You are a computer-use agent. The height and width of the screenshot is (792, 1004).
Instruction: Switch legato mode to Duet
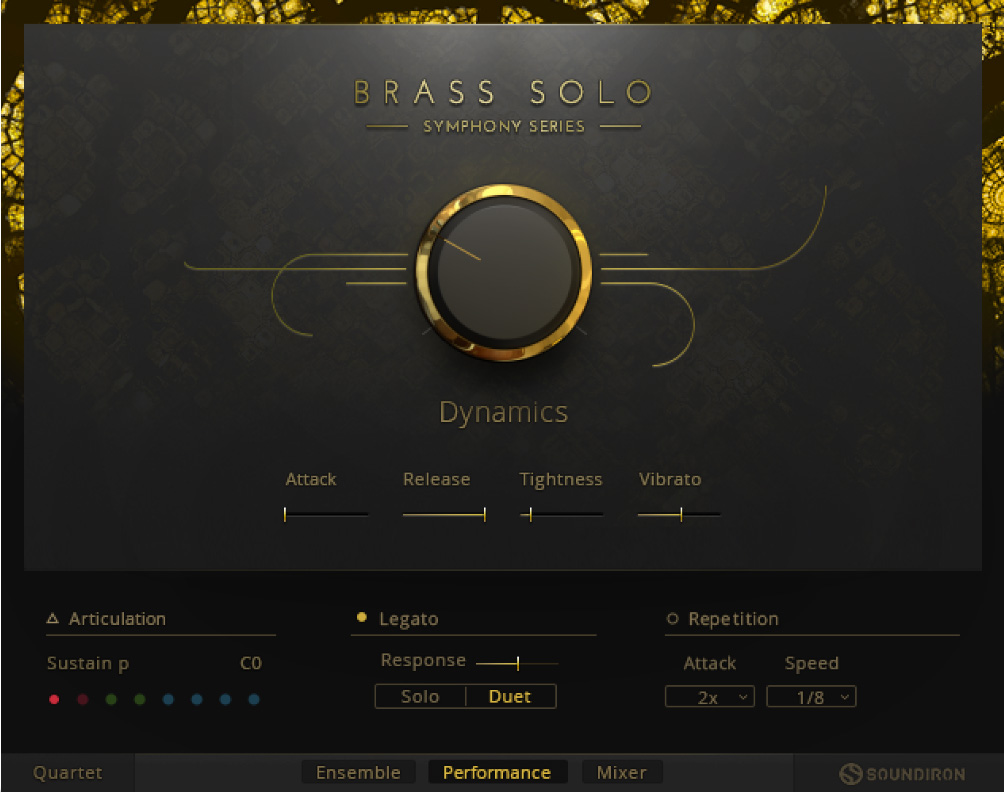click(510, 696)
